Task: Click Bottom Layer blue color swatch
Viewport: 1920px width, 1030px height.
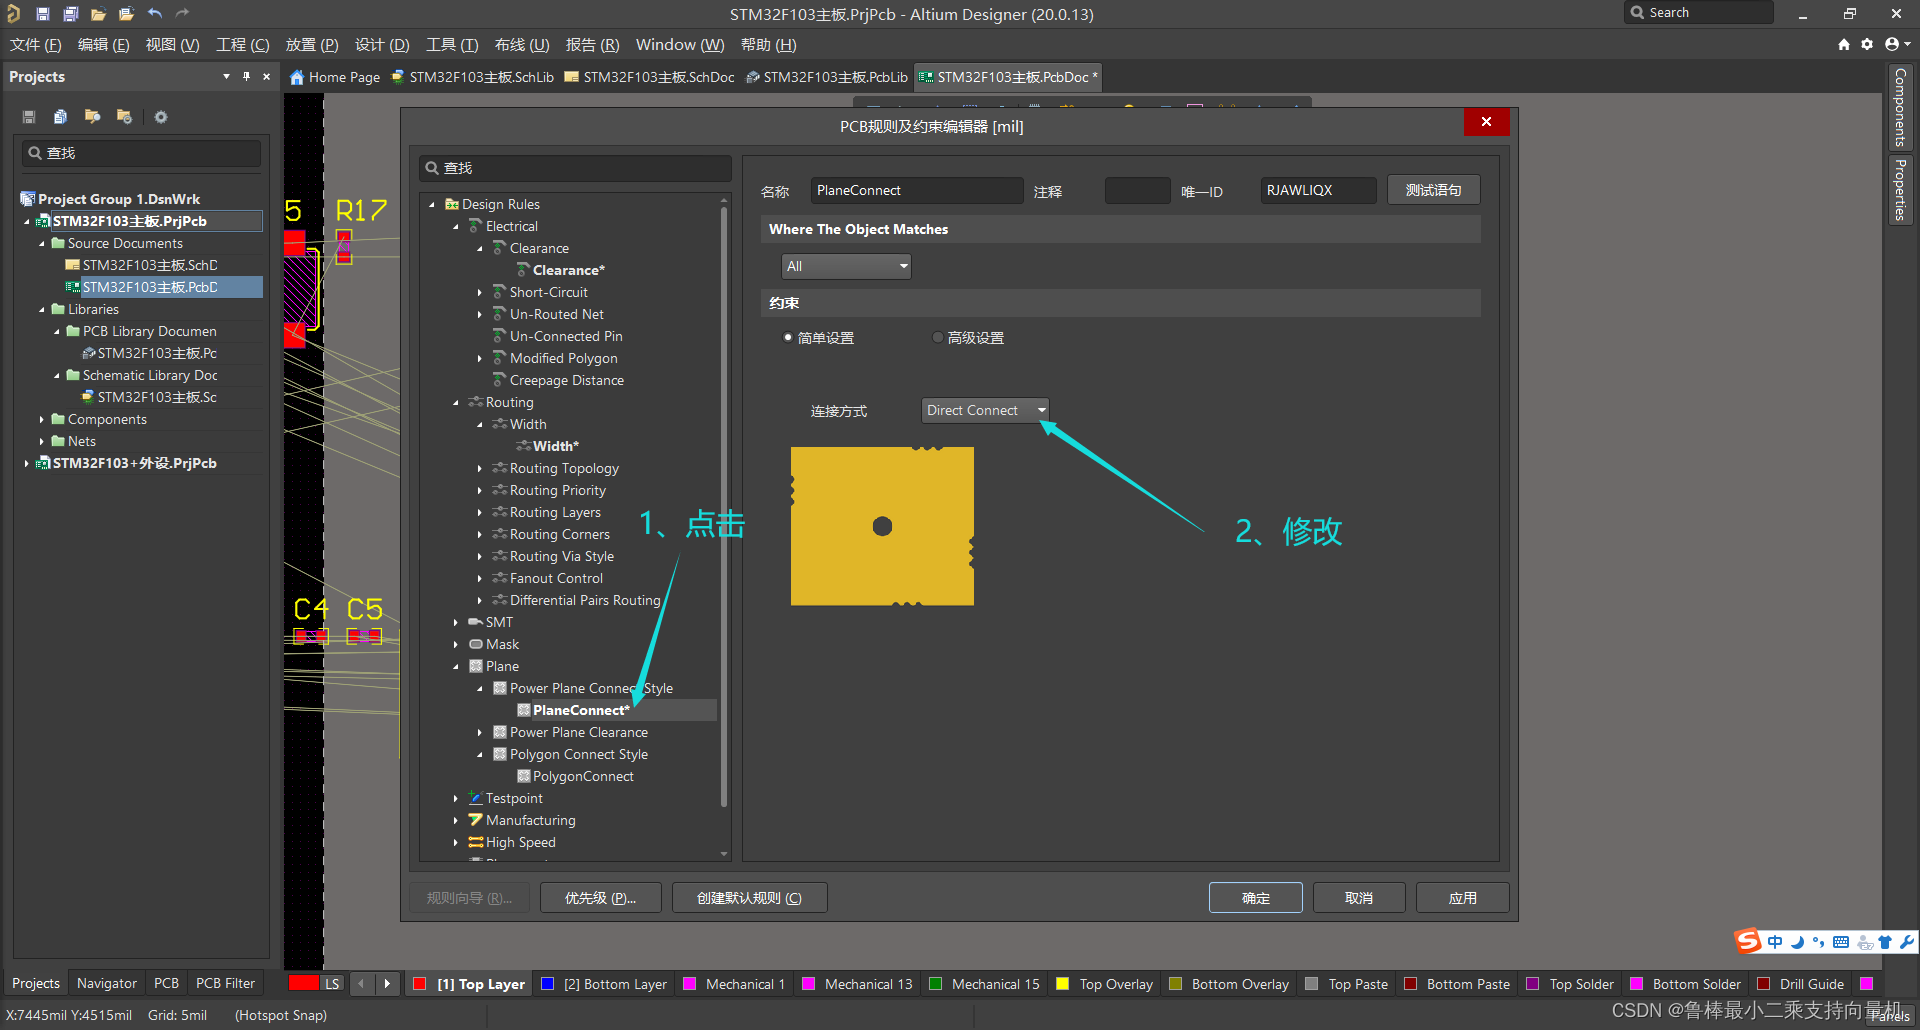Action: point(547,984)
